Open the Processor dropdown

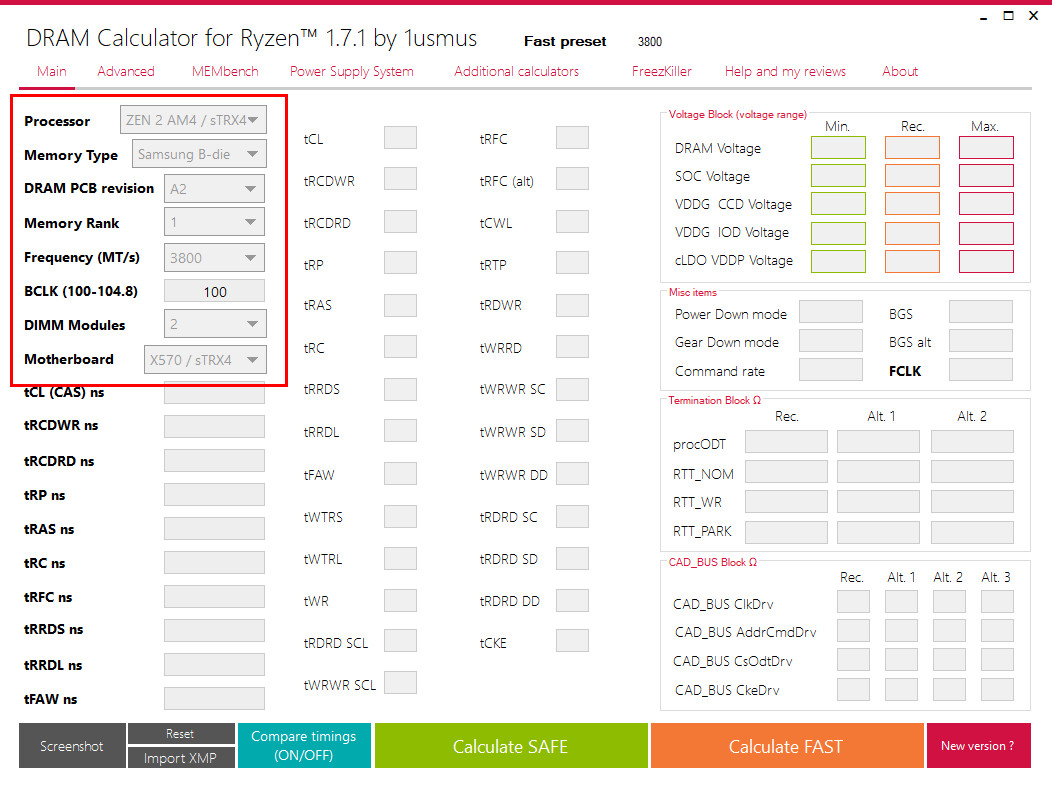193,120
